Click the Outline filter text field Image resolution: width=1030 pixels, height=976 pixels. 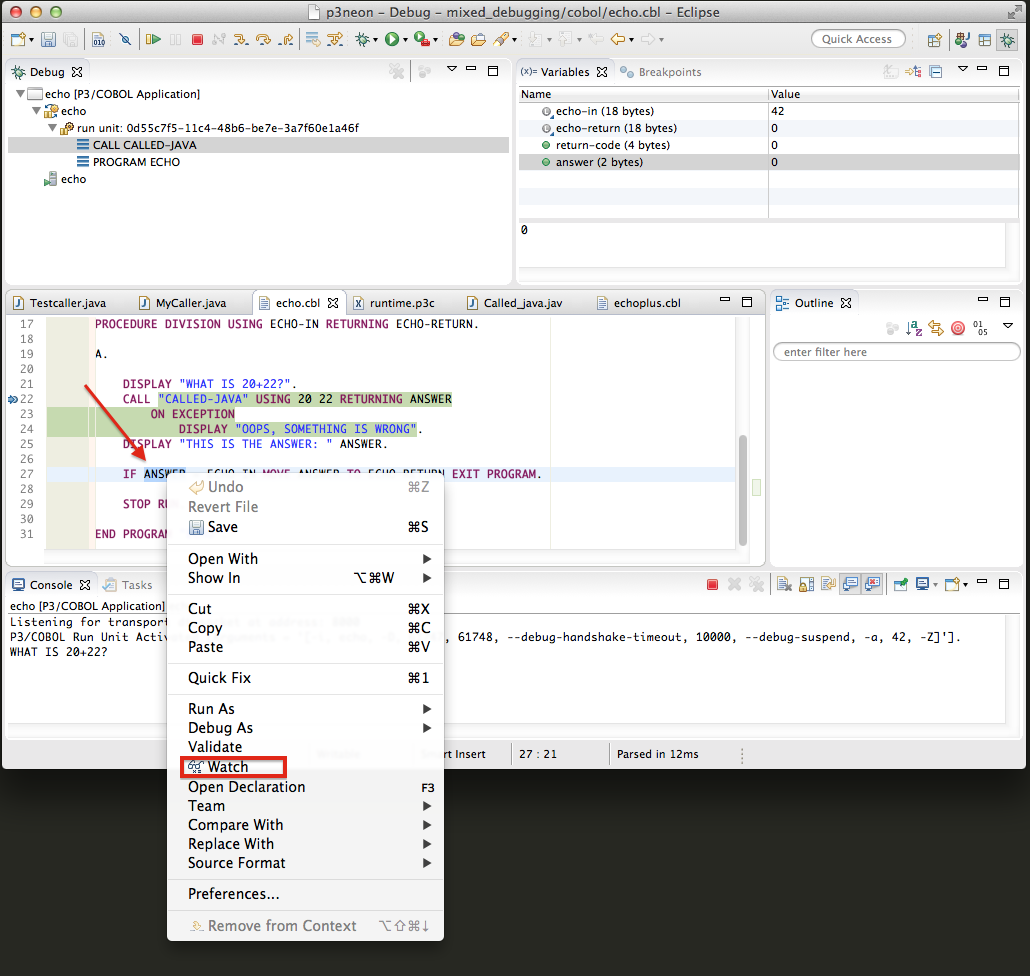click(897, 352)
